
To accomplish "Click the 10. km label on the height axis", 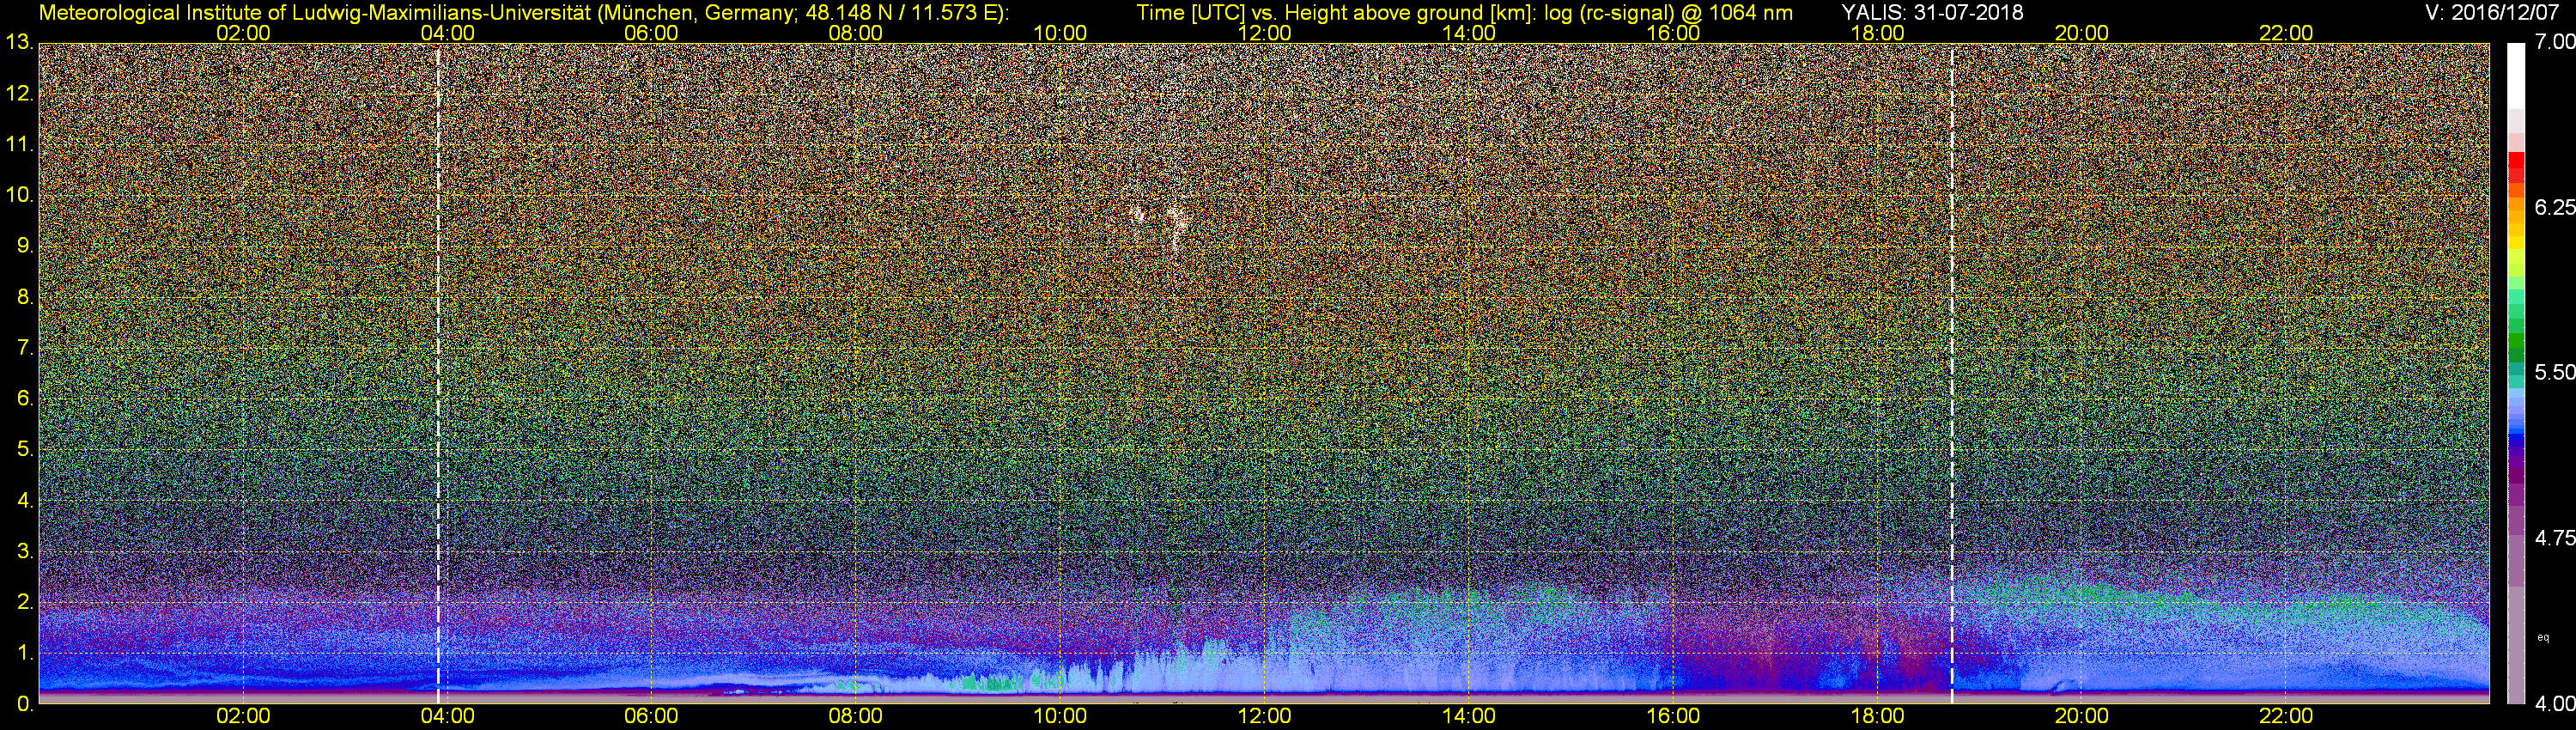I will [19, 195].
